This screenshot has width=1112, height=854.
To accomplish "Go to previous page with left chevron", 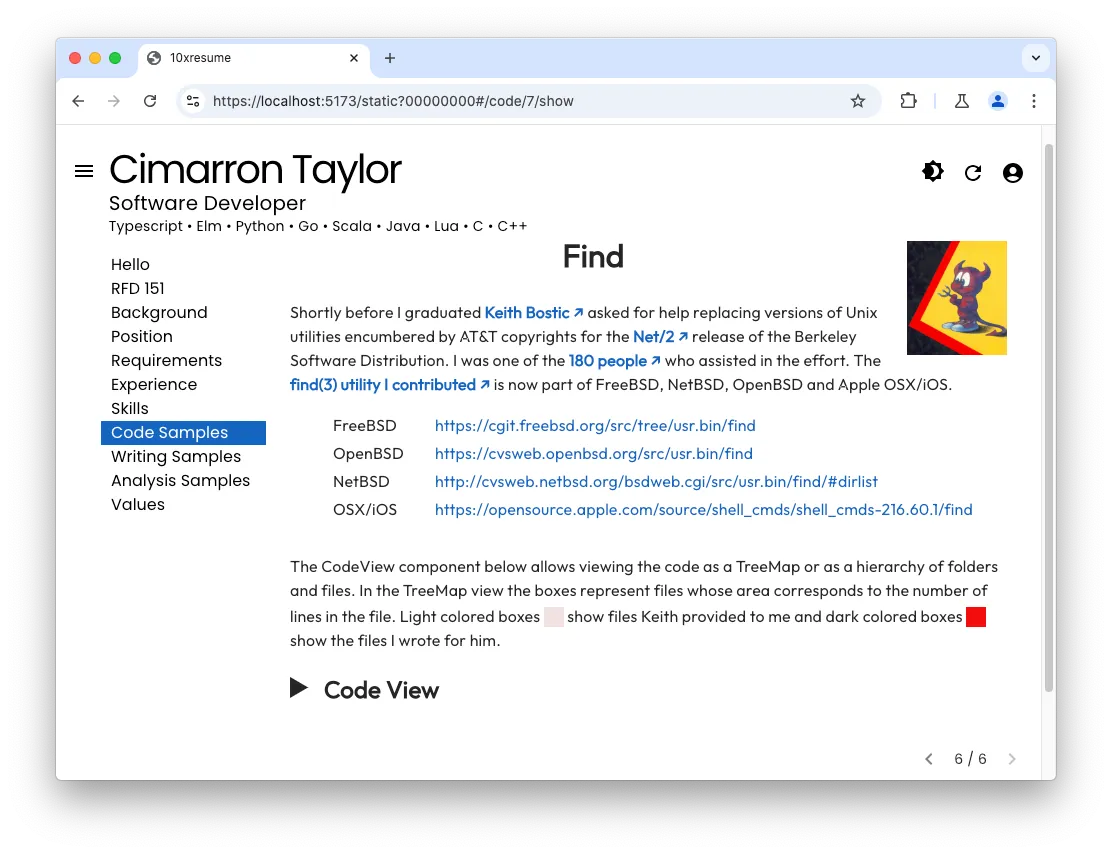I will (929, 759).
